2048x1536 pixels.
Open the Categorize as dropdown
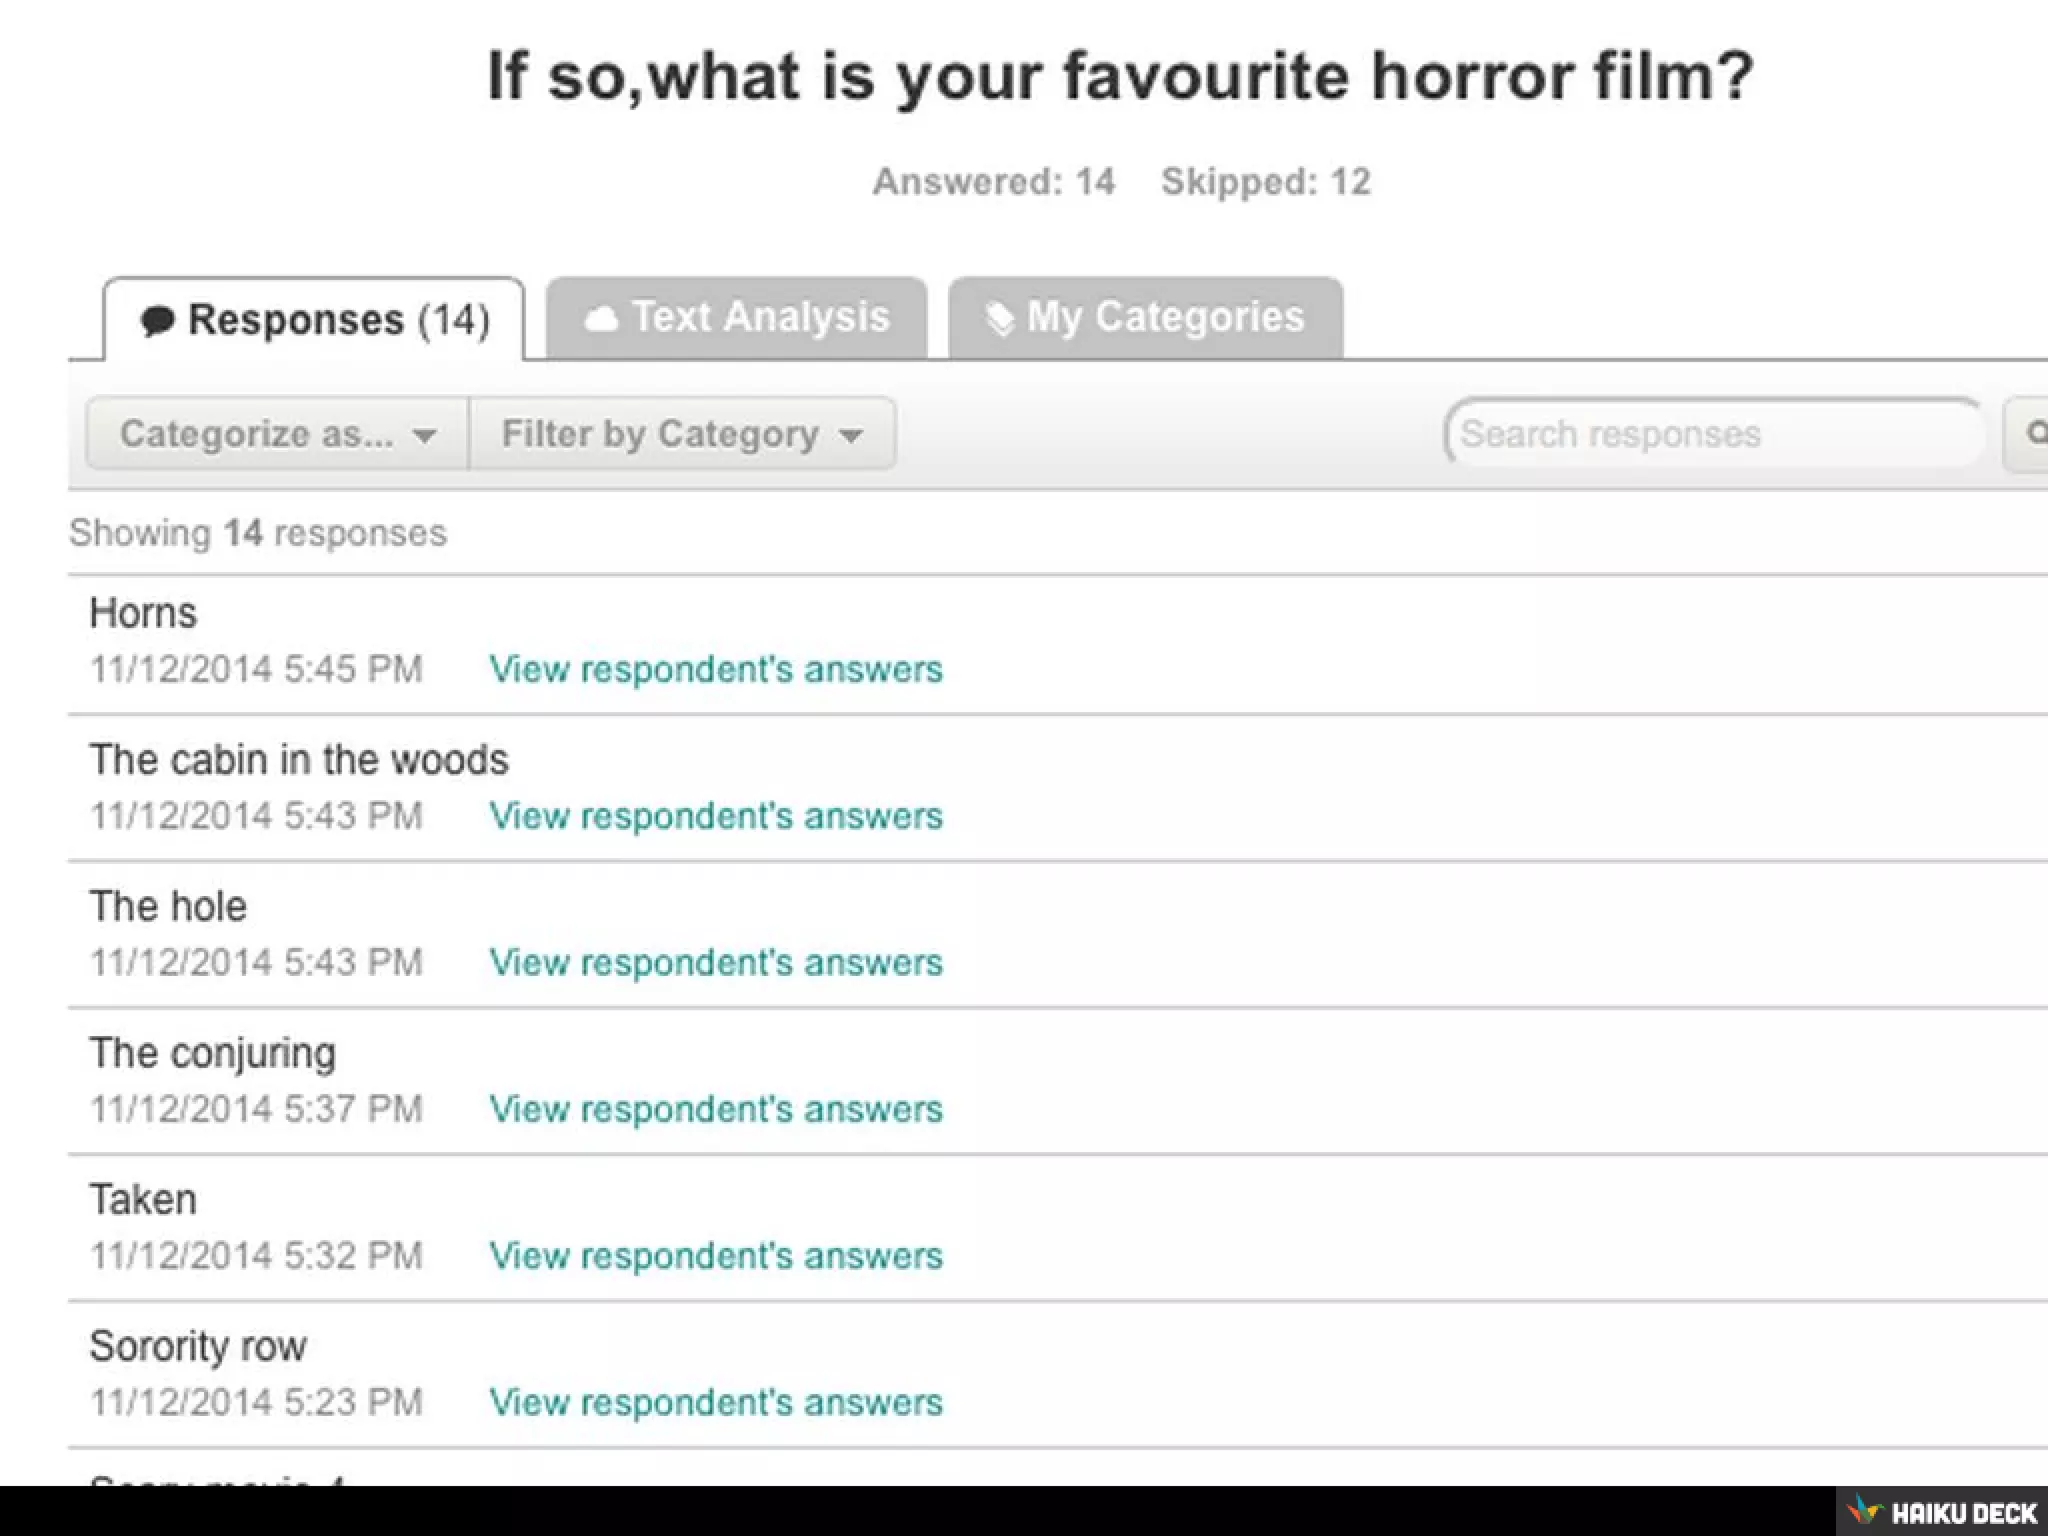pos(277,434)
